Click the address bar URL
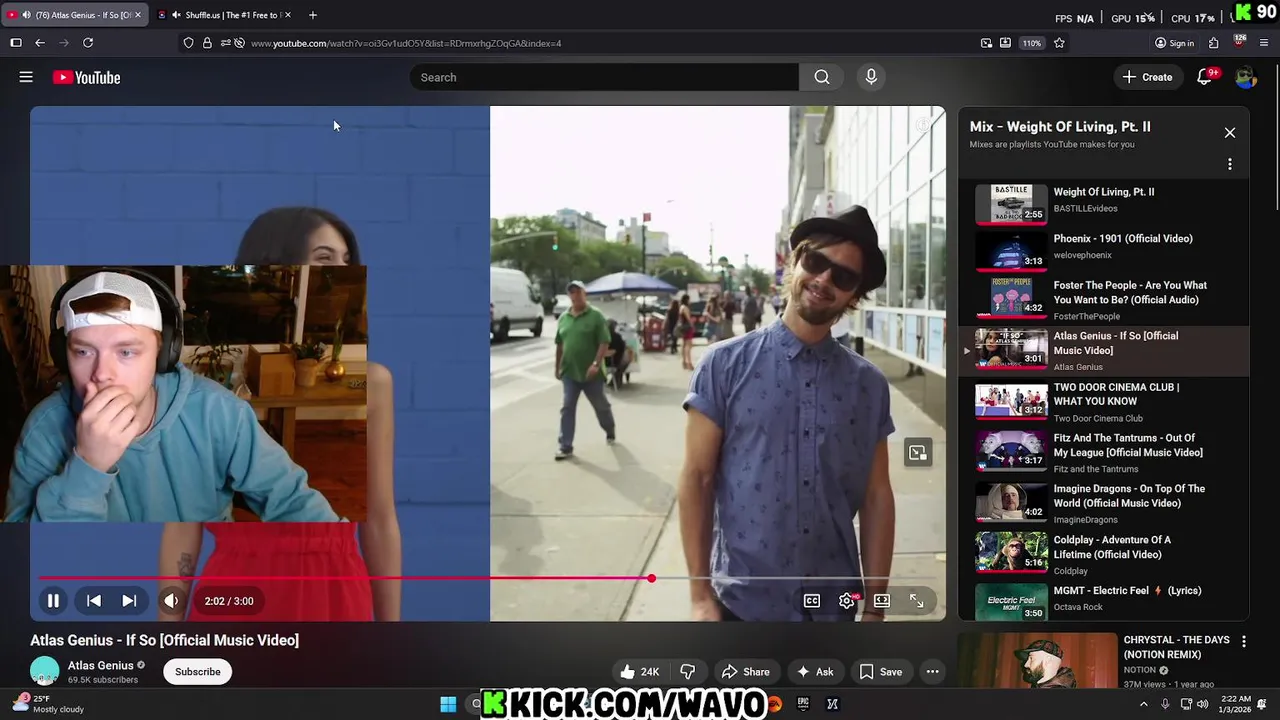Screen dimensions: 1280x720 click(406, 43)
